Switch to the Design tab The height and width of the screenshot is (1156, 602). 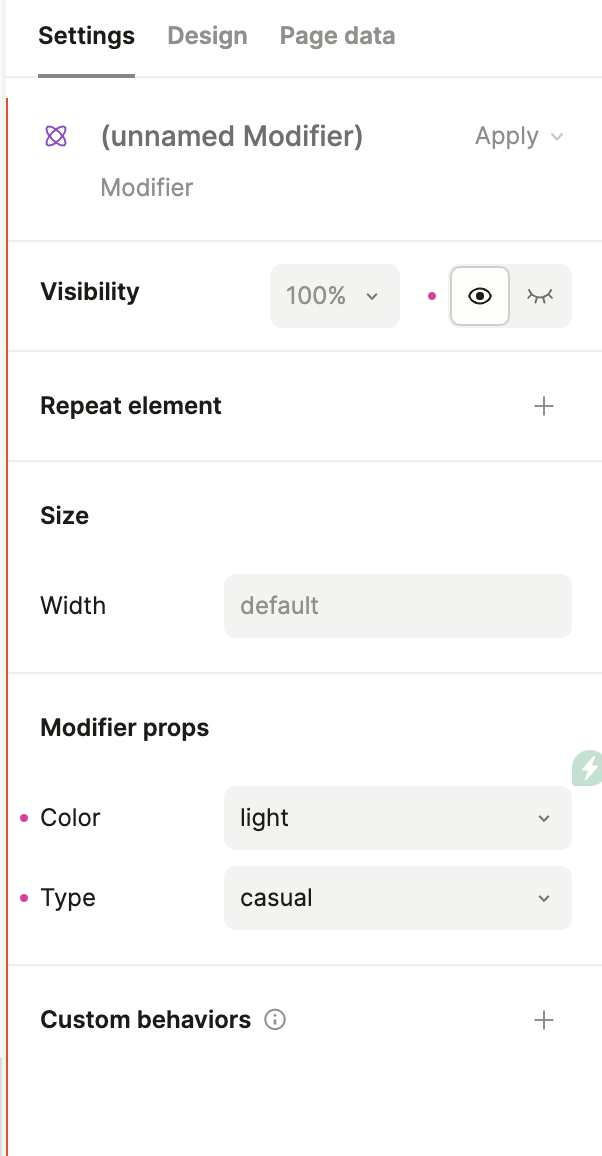click(207, 36)
